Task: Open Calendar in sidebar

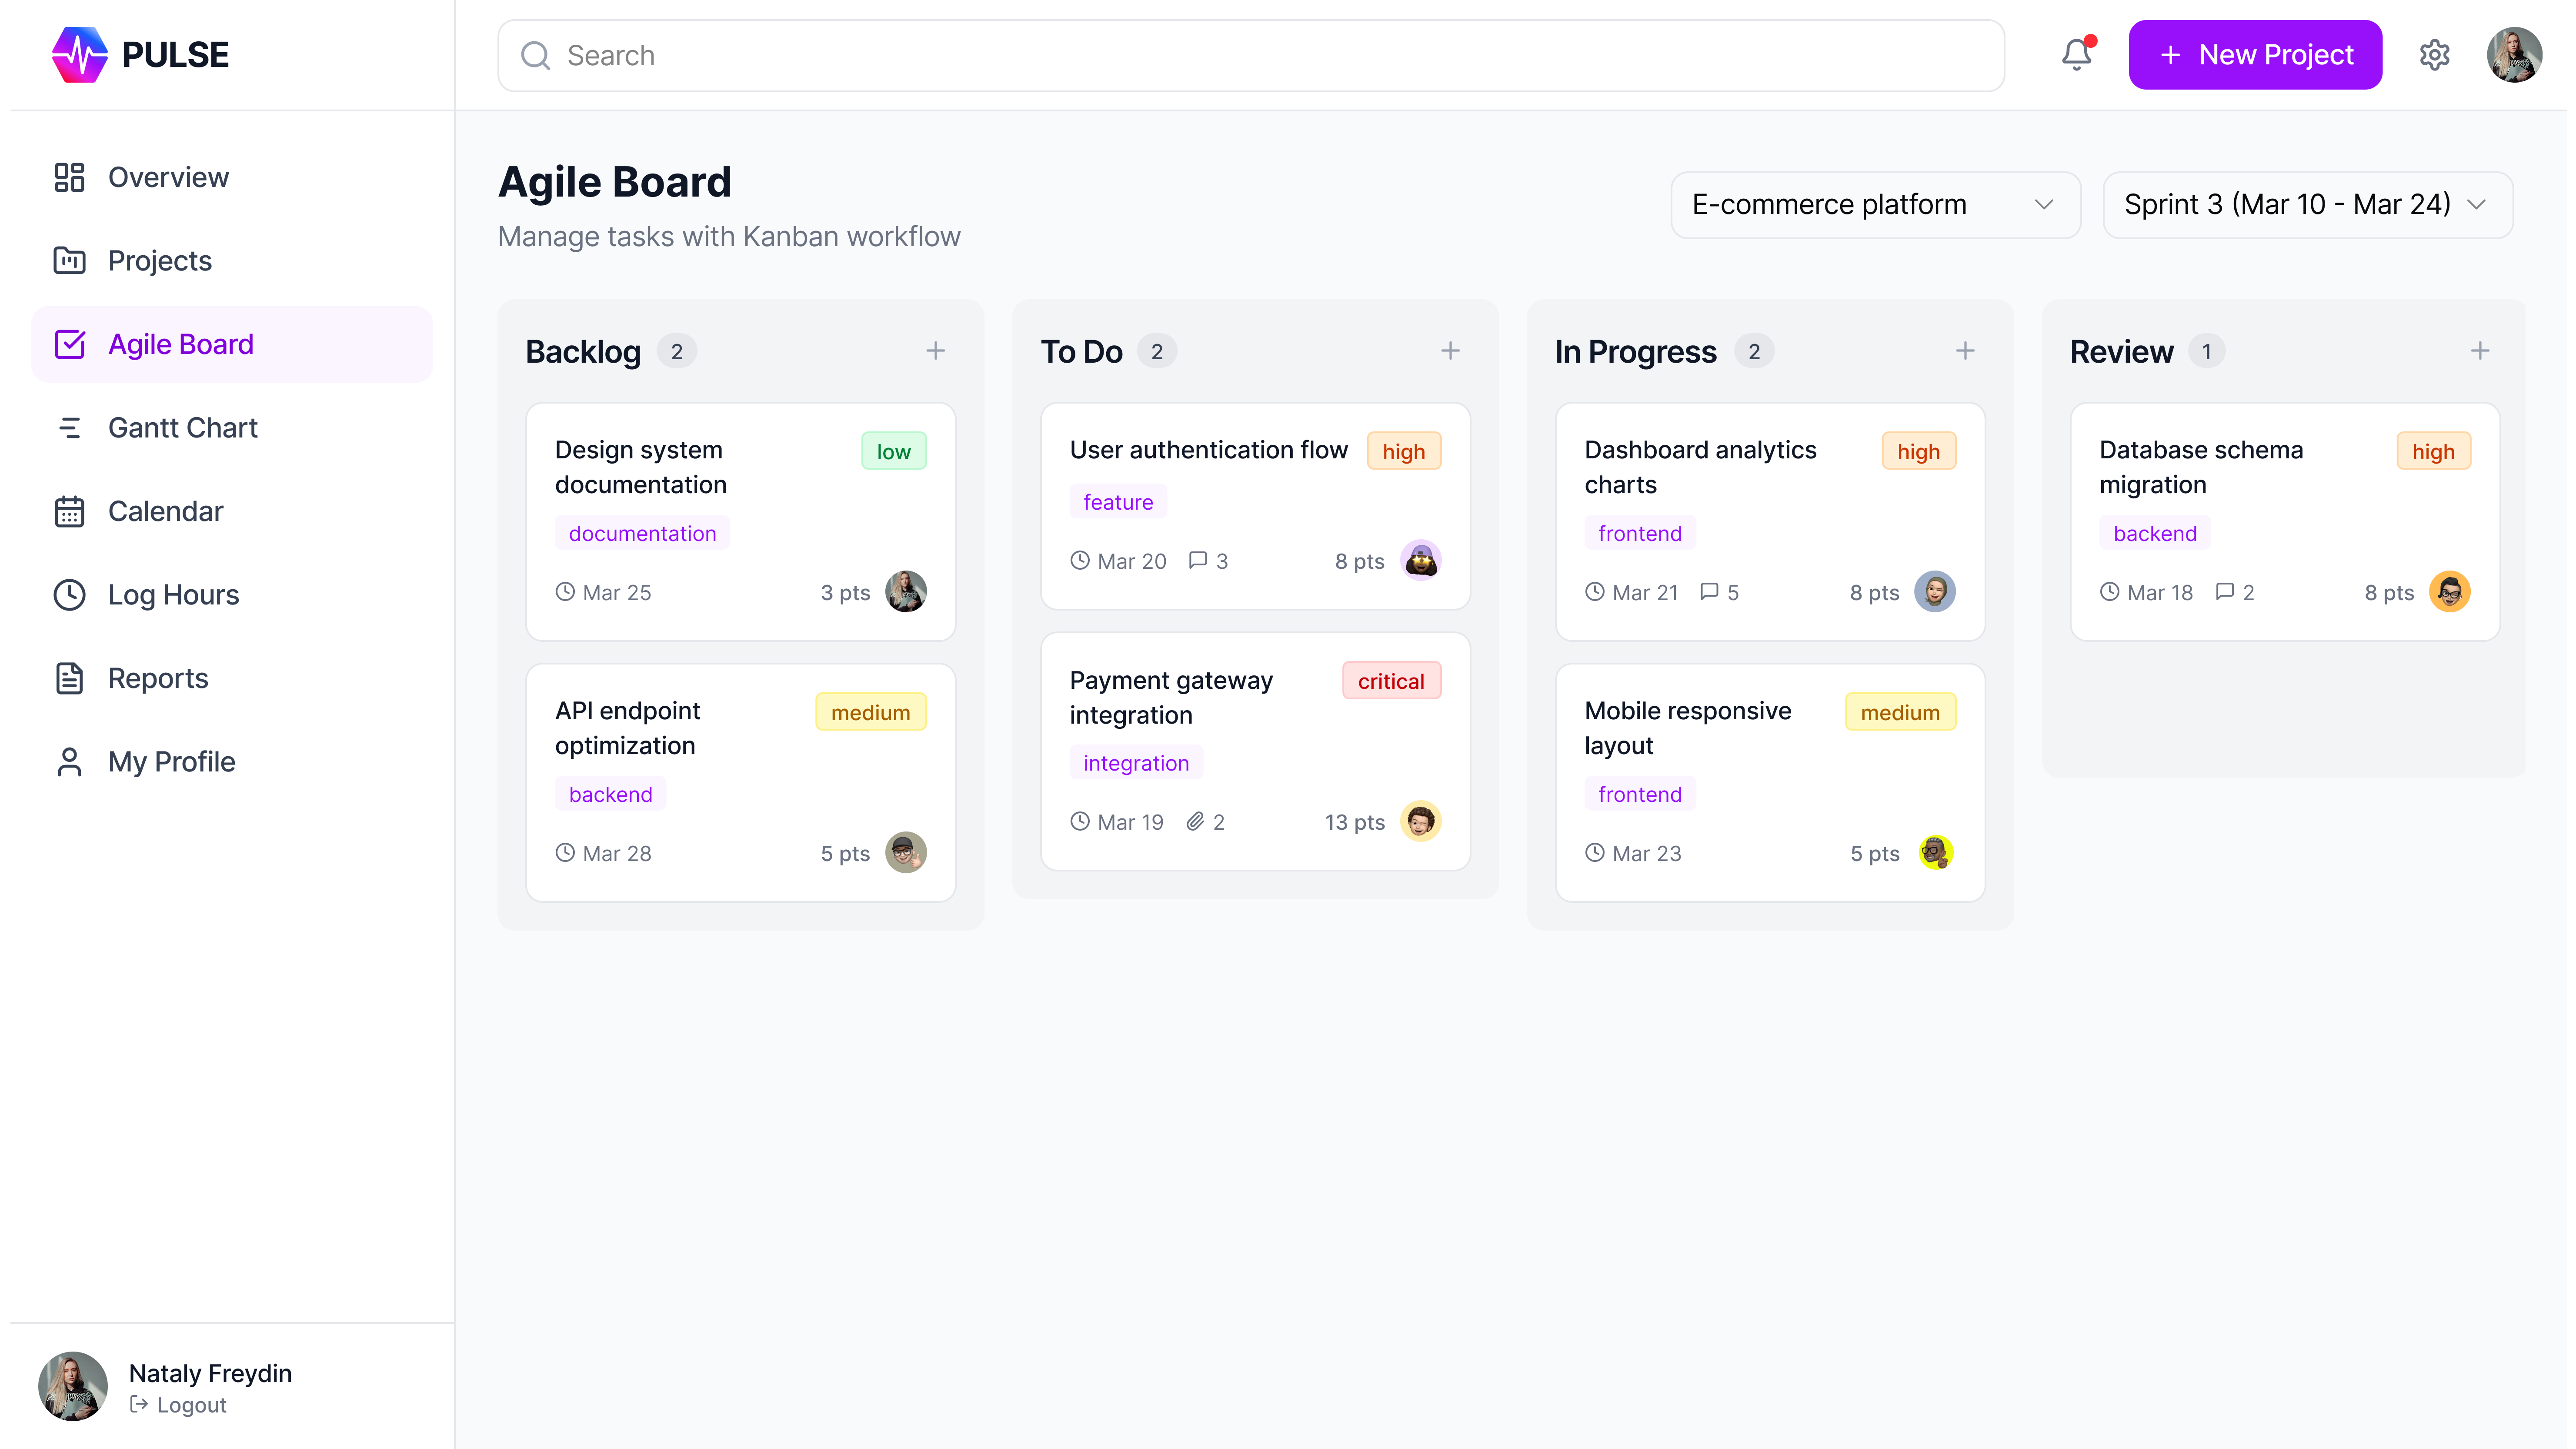Action: [232, 511]
